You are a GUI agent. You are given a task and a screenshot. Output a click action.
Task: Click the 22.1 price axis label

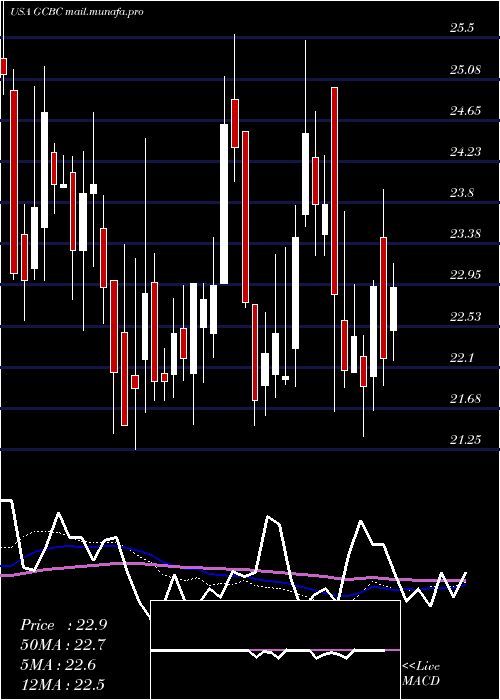click(462, 358)
